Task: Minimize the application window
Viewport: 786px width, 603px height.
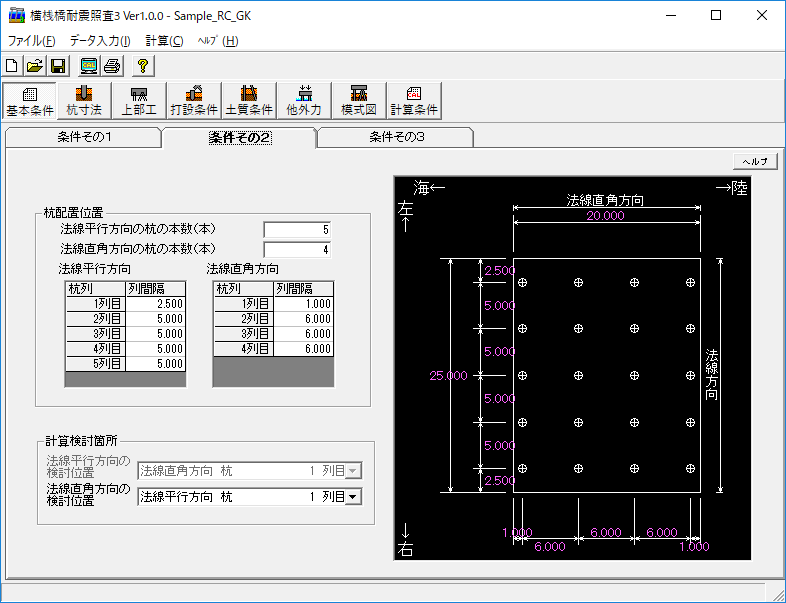Action: [671, 16]
